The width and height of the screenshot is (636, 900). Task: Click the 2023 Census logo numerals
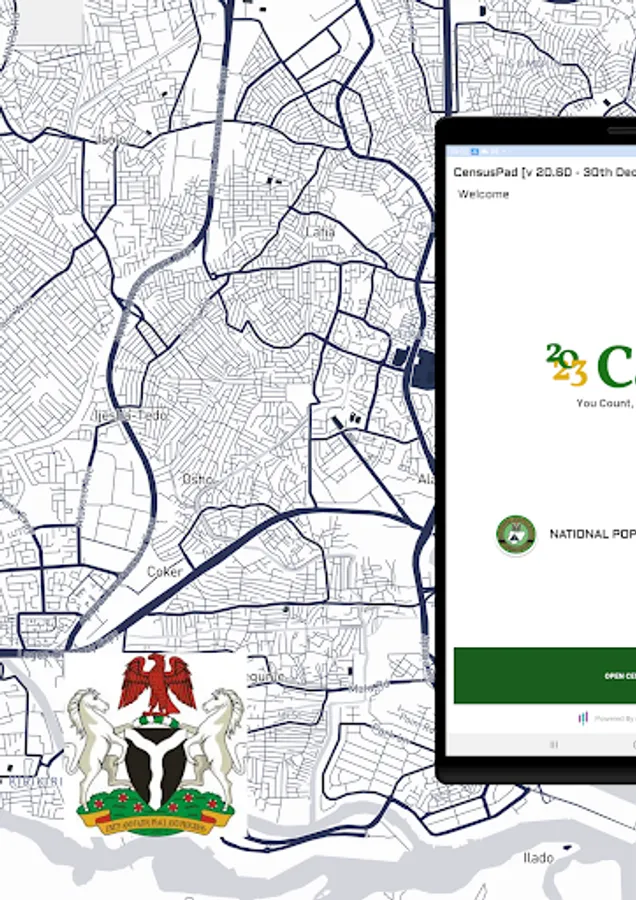coord(566,364)
